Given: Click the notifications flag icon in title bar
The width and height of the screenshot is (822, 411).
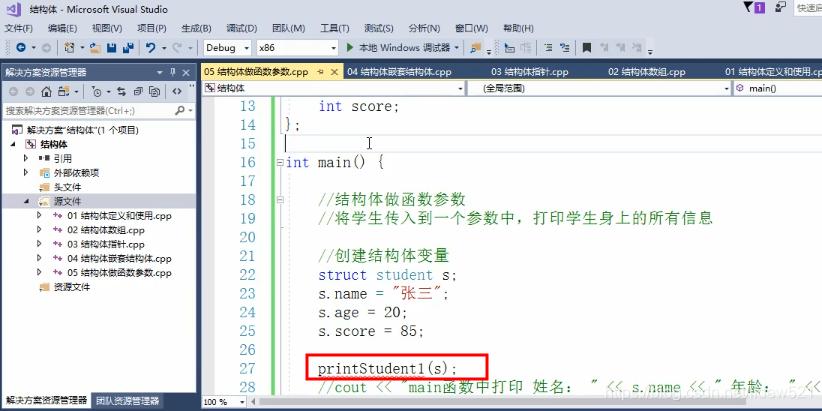Looking at the screenshot, I should tap(754, 7).
